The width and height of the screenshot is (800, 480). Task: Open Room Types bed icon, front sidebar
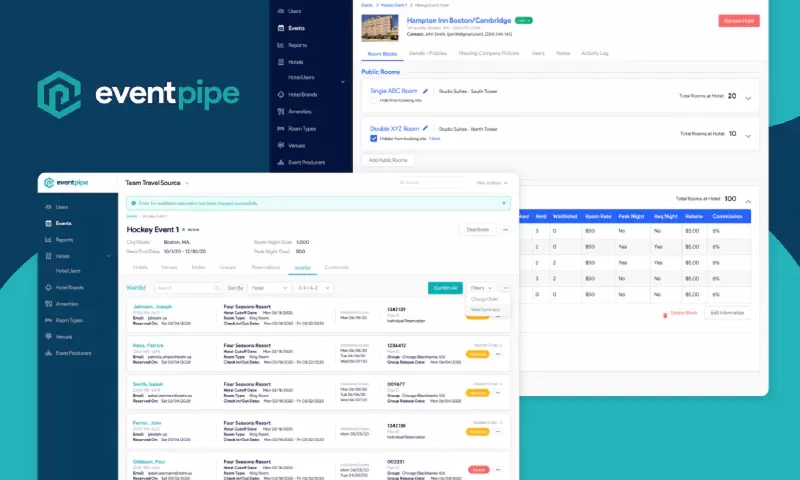(x=48, y=320)
